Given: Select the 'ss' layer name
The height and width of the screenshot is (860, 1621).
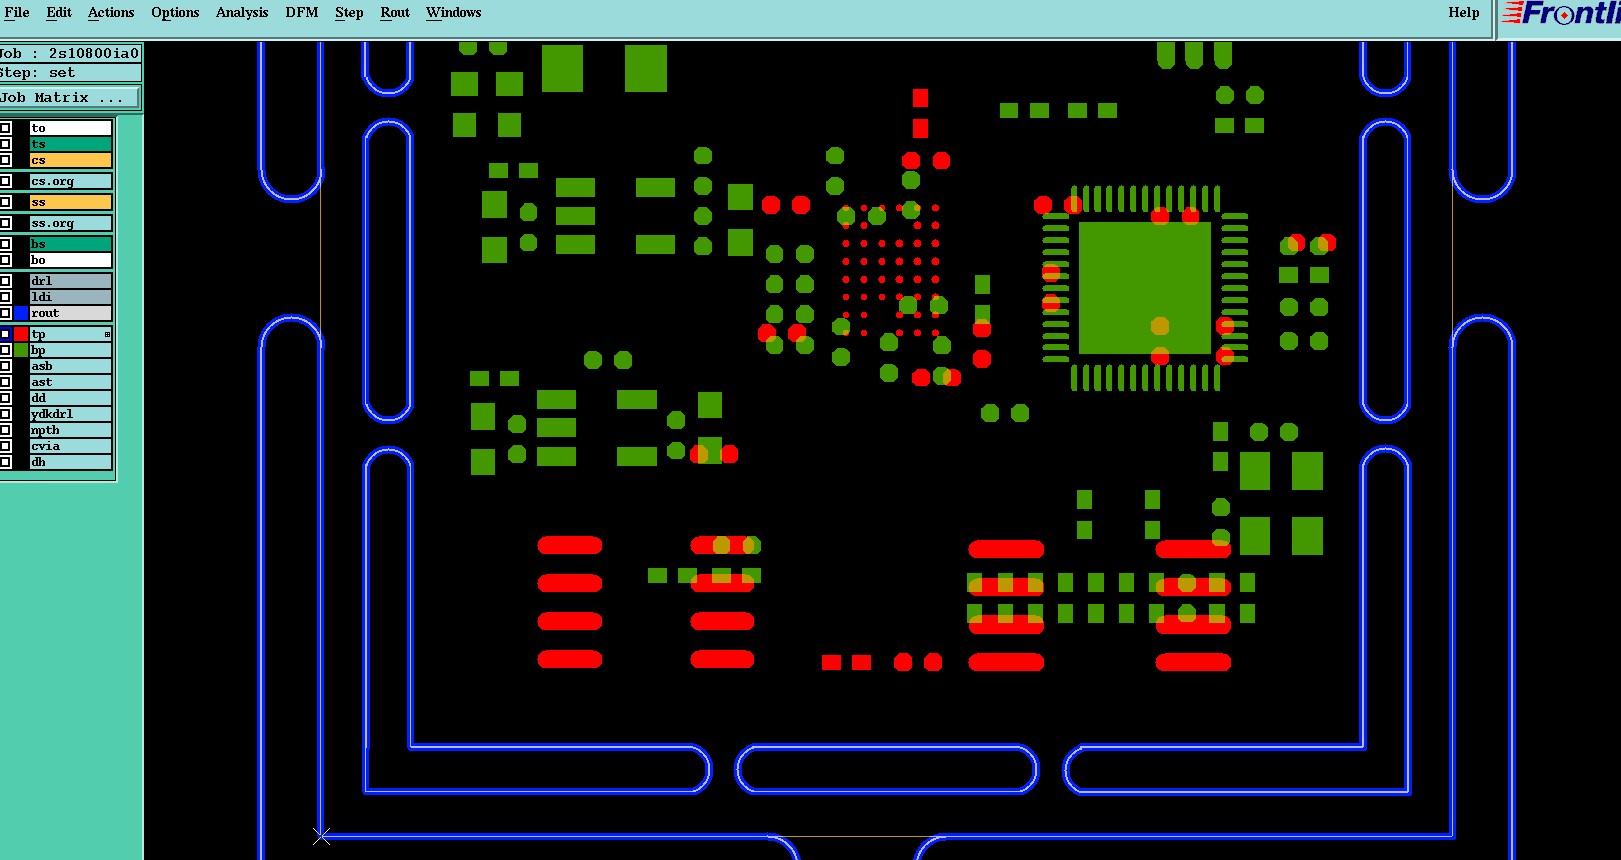Looking at the screenshot, I should click(x=70, y=202).
